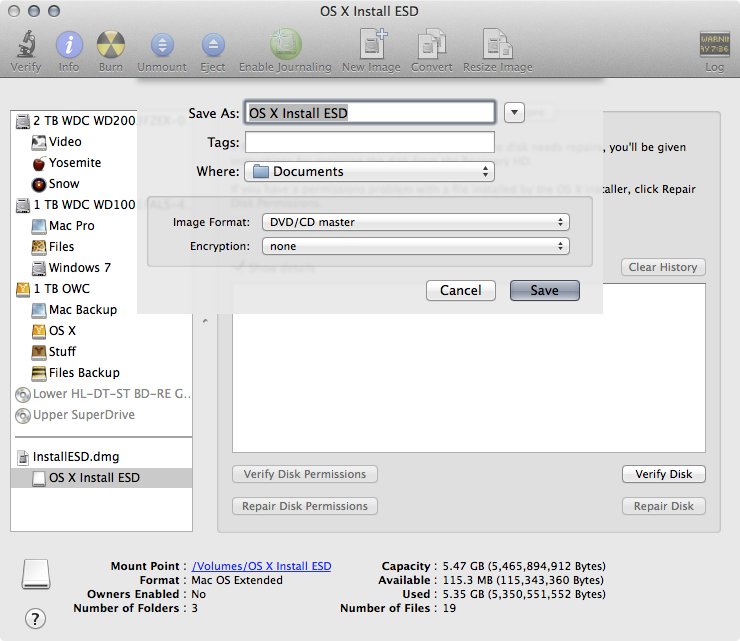Select the InstallESD.dmg image icon

point(23,457)
